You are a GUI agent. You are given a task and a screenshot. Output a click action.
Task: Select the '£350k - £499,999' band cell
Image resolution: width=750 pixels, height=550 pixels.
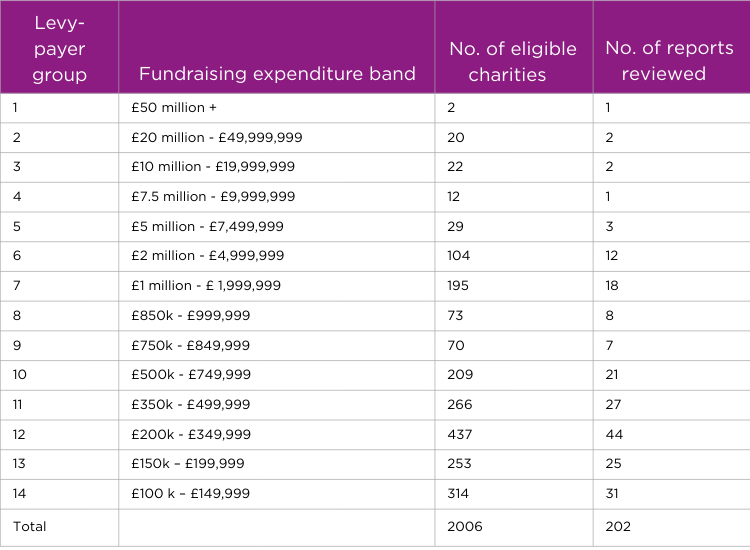tap(190, 405)
